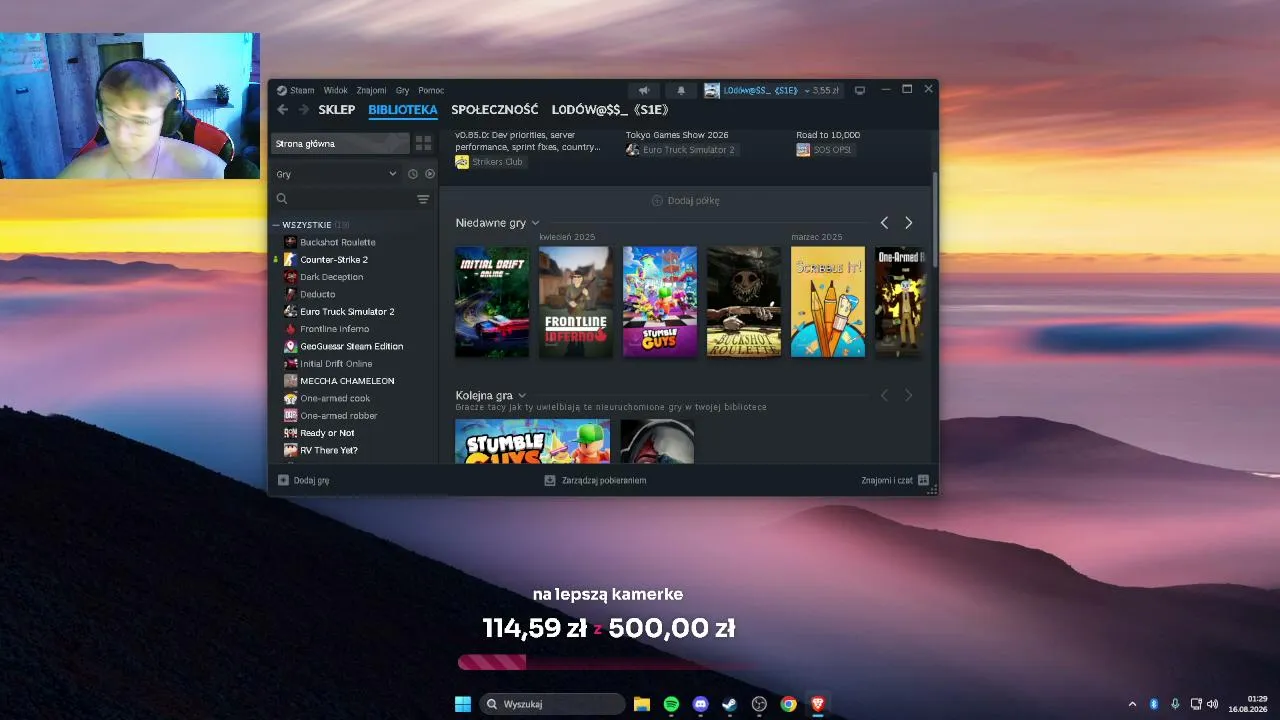Switch library to grid collections view

[423, 143]
